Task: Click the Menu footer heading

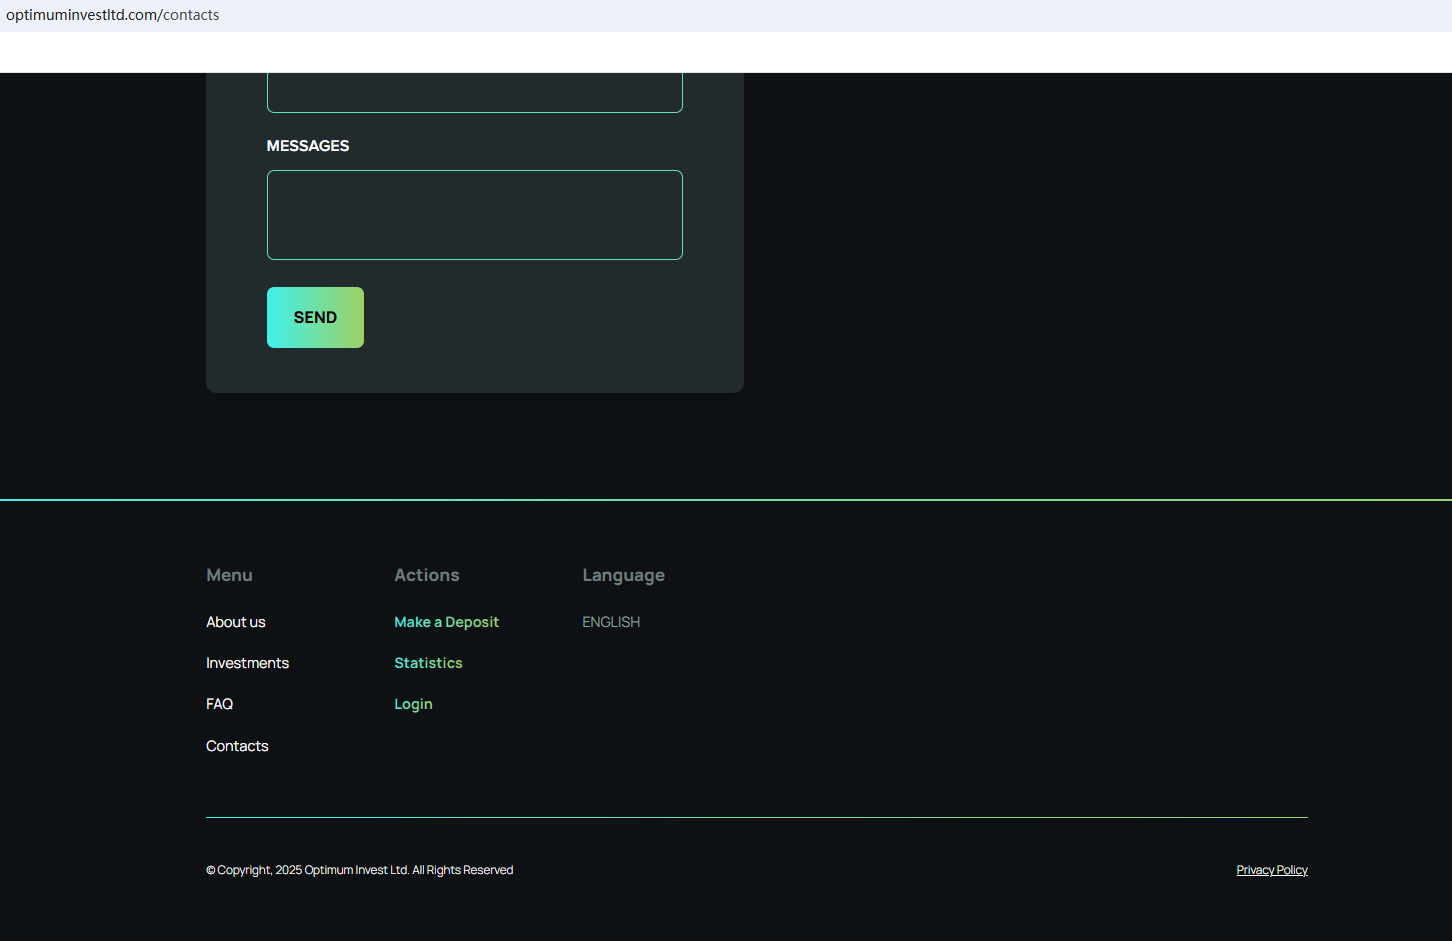Action: click(x=229, y=575)
